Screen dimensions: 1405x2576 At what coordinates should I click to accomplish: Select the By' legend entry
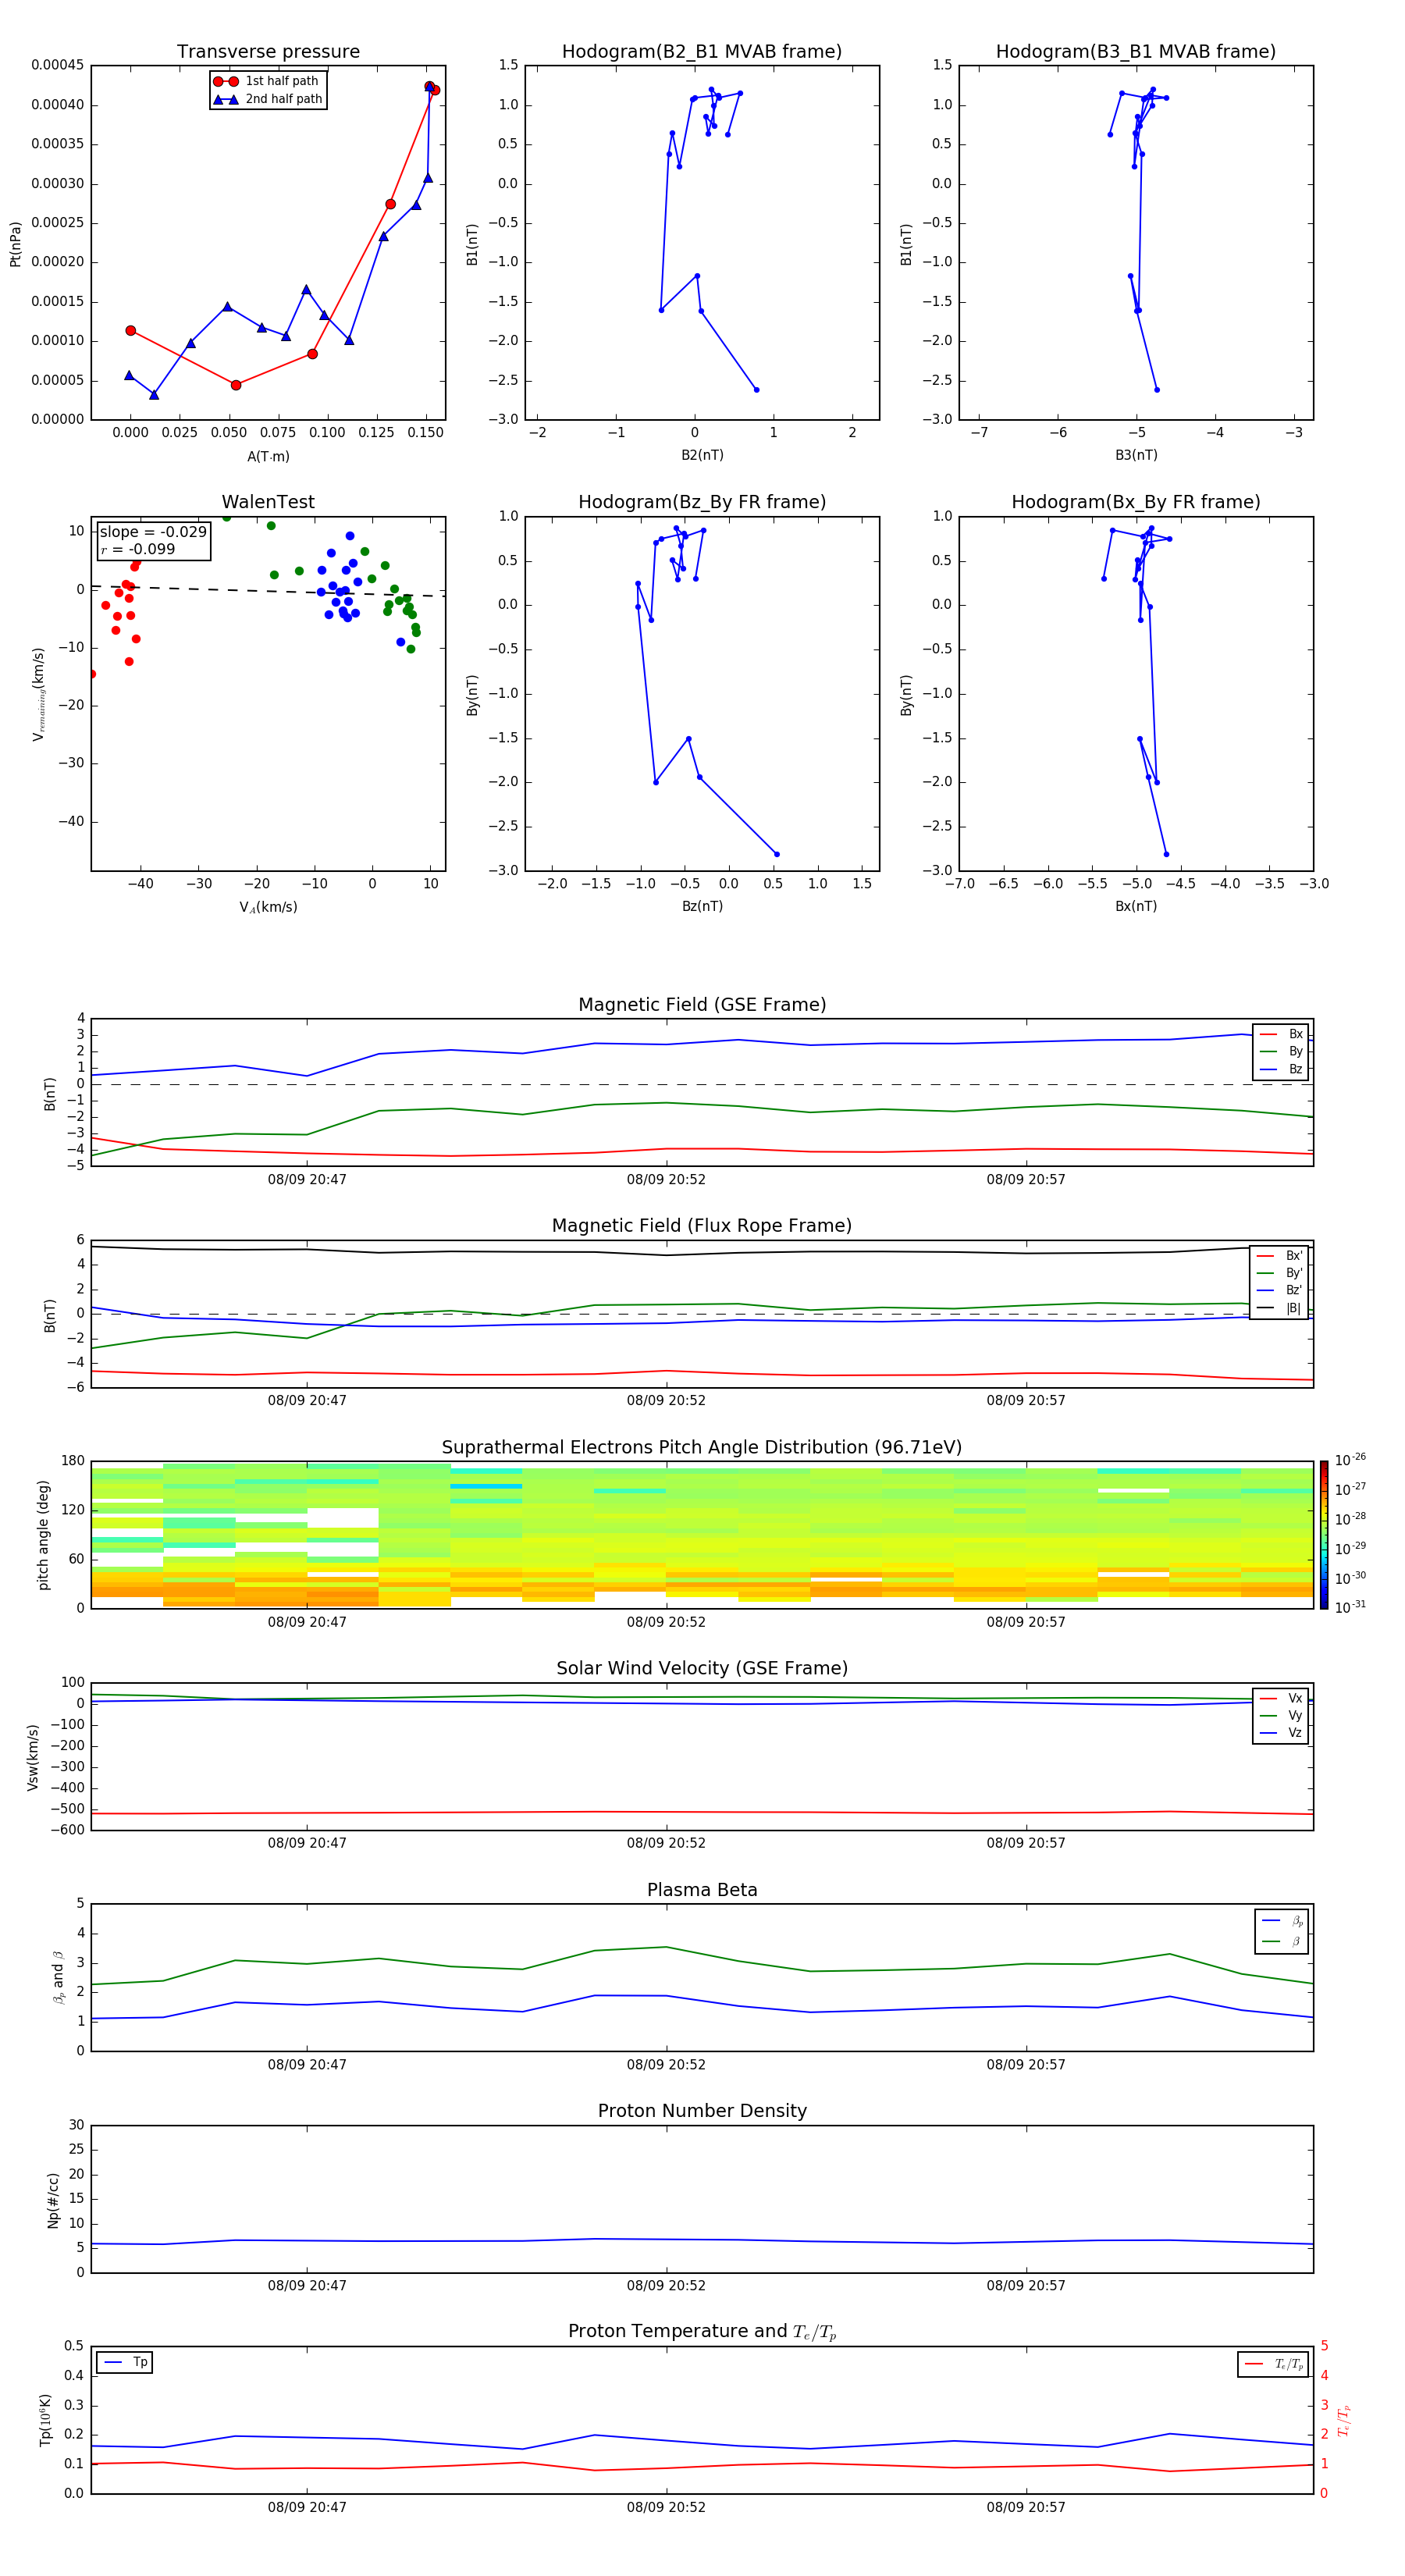1280,1273
